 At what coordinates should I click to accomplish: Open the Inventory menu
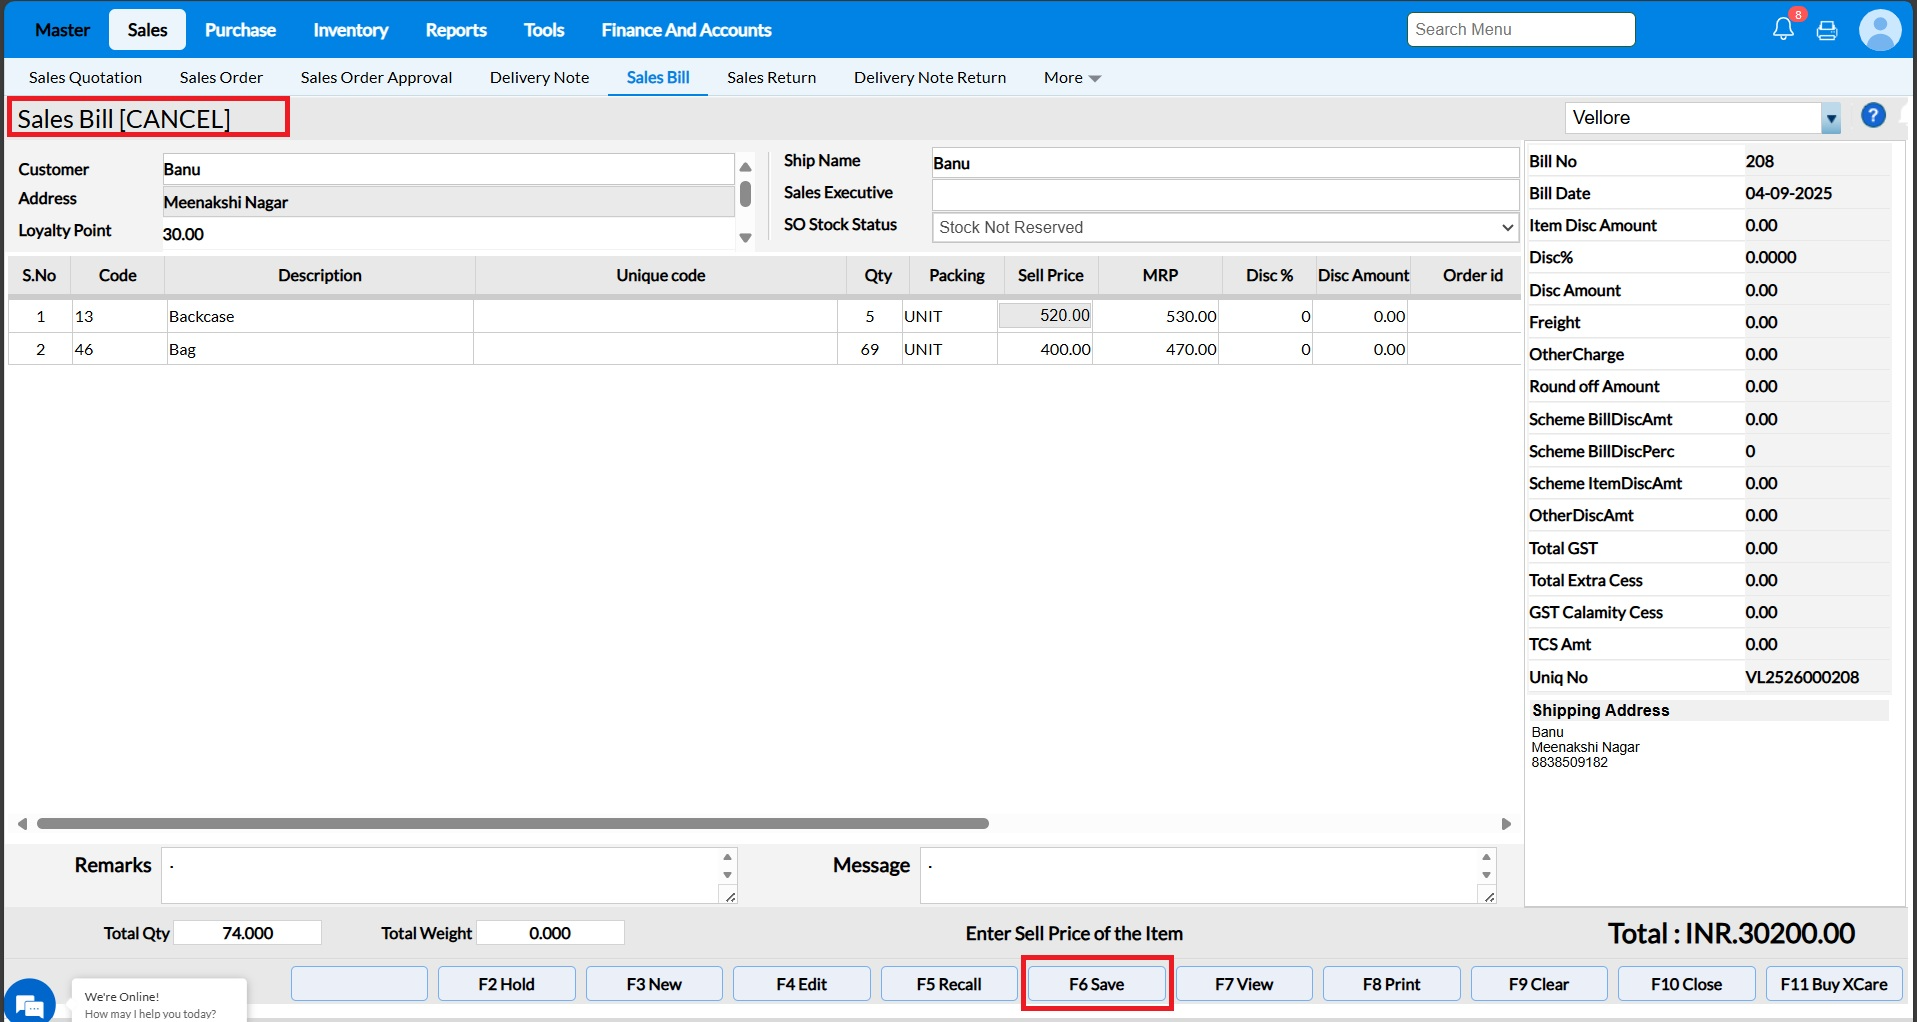tap(350, 30)
